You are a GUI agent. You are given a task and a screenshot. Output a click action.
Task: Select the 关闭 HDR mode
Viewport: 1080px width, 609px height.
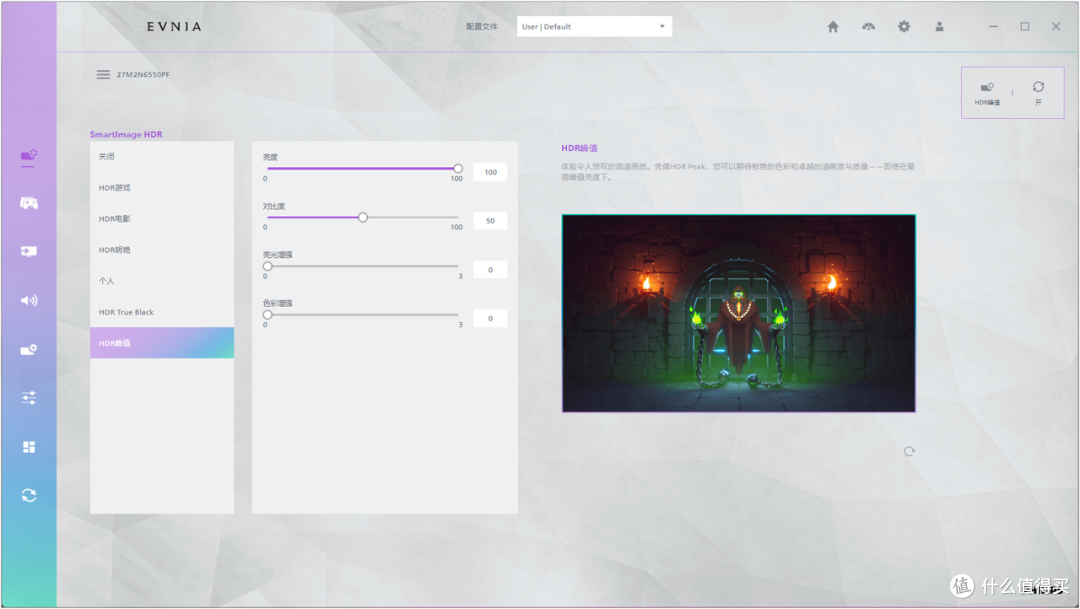point(162,156)
